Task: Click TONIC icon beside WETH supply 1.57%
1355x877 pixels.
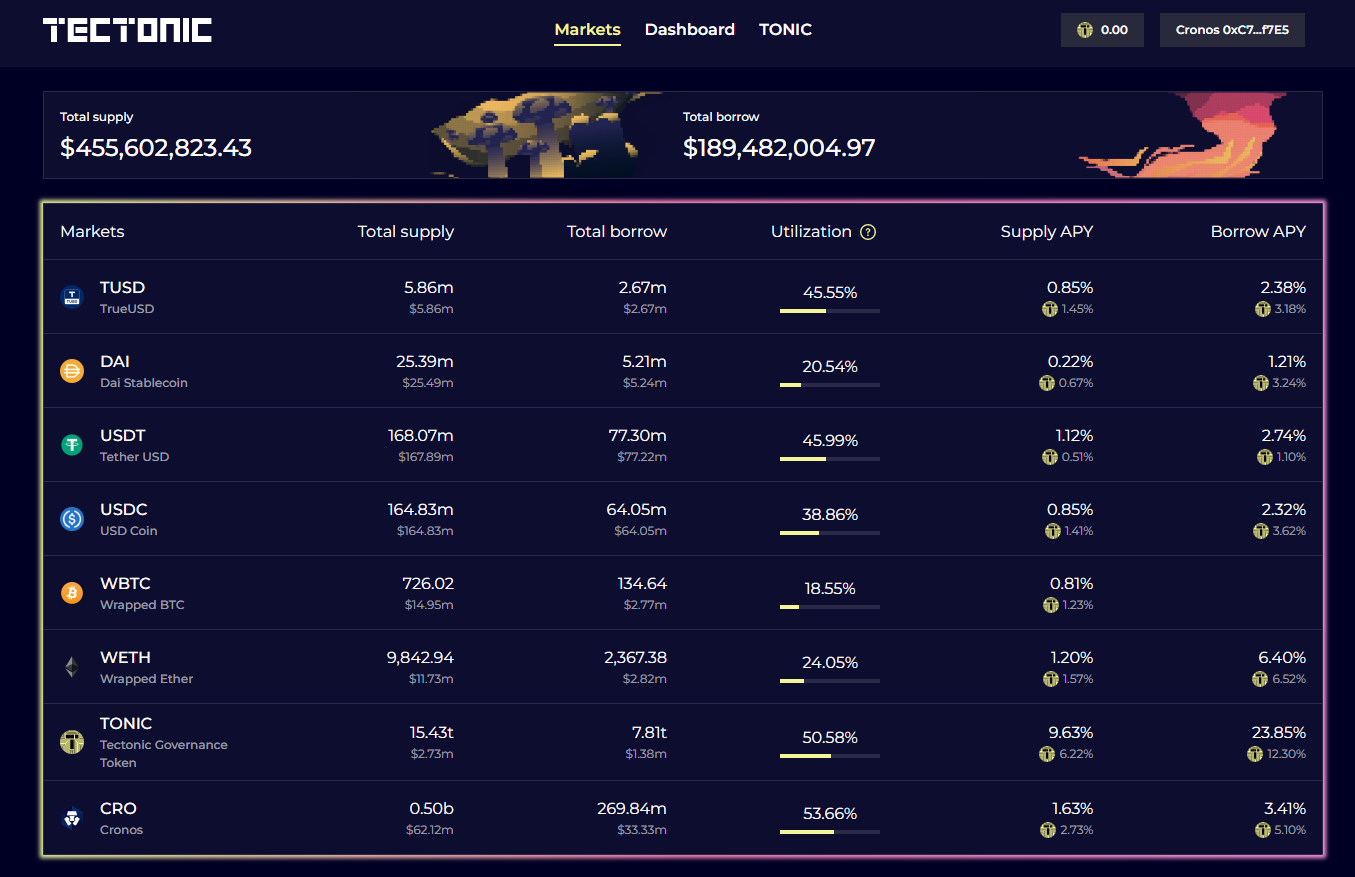Action: pyautogui.click(x=1050, y=679)
